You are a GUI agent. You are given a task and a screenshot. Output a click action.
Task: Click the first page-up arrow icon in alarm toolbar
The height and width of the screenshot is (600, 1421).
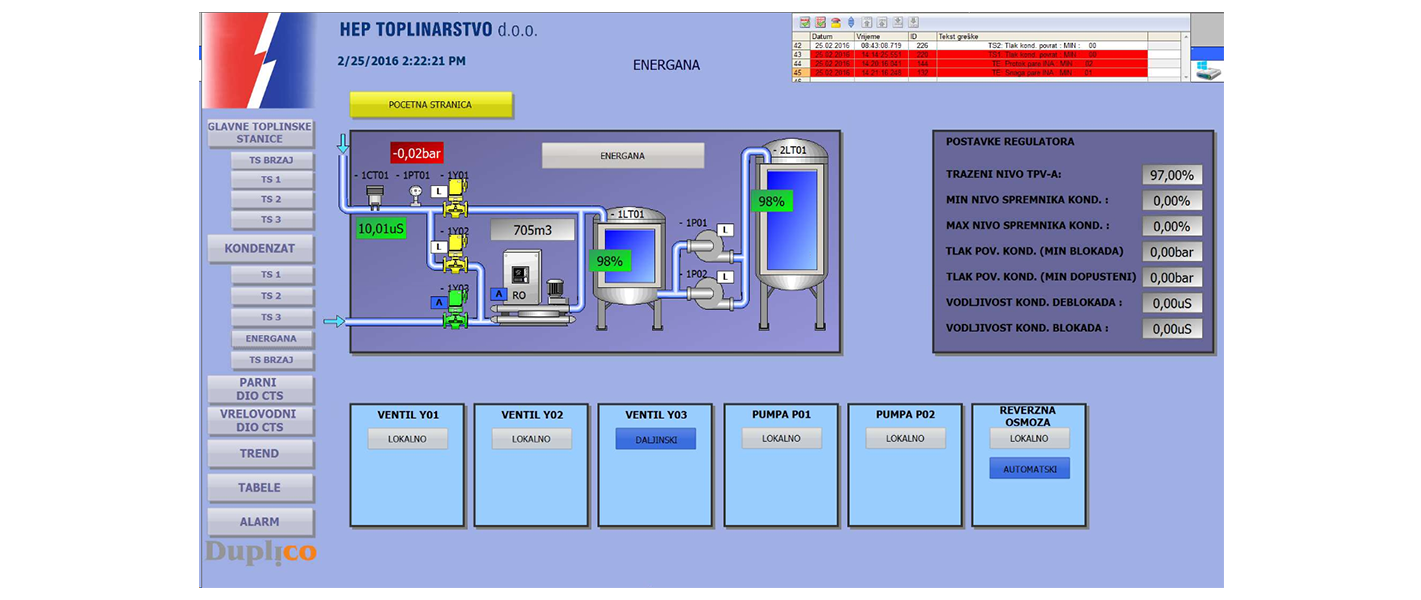866,22
